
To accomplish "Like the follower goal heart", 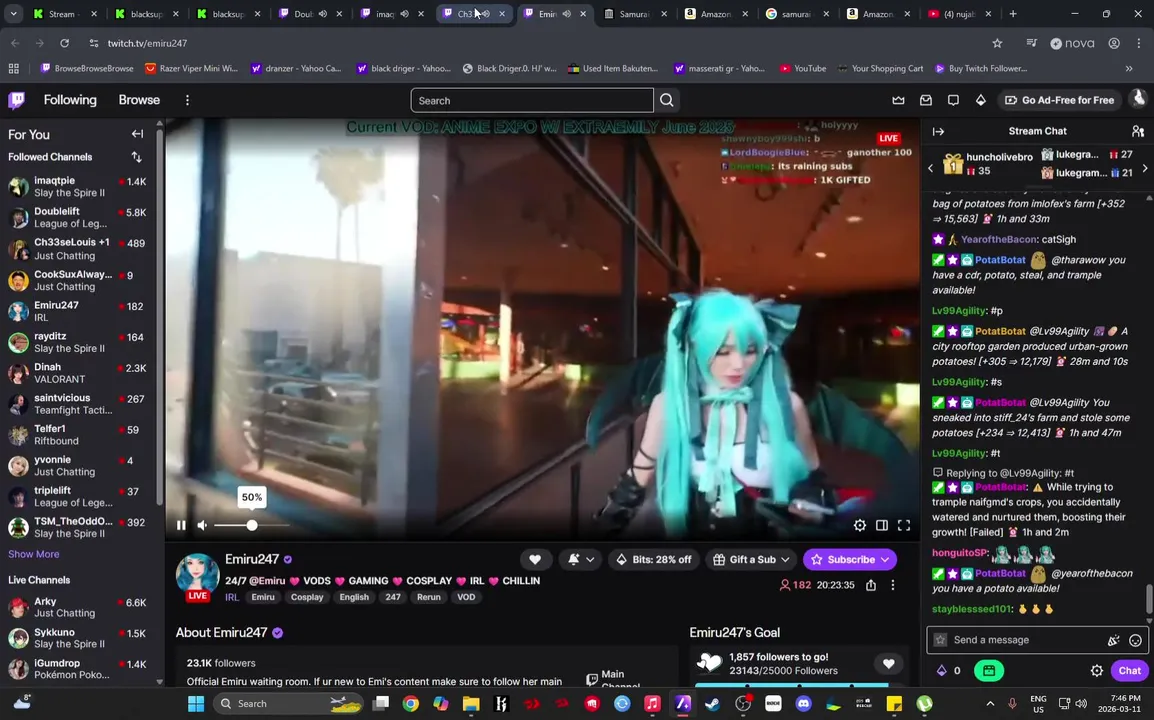I will [888, 663].
